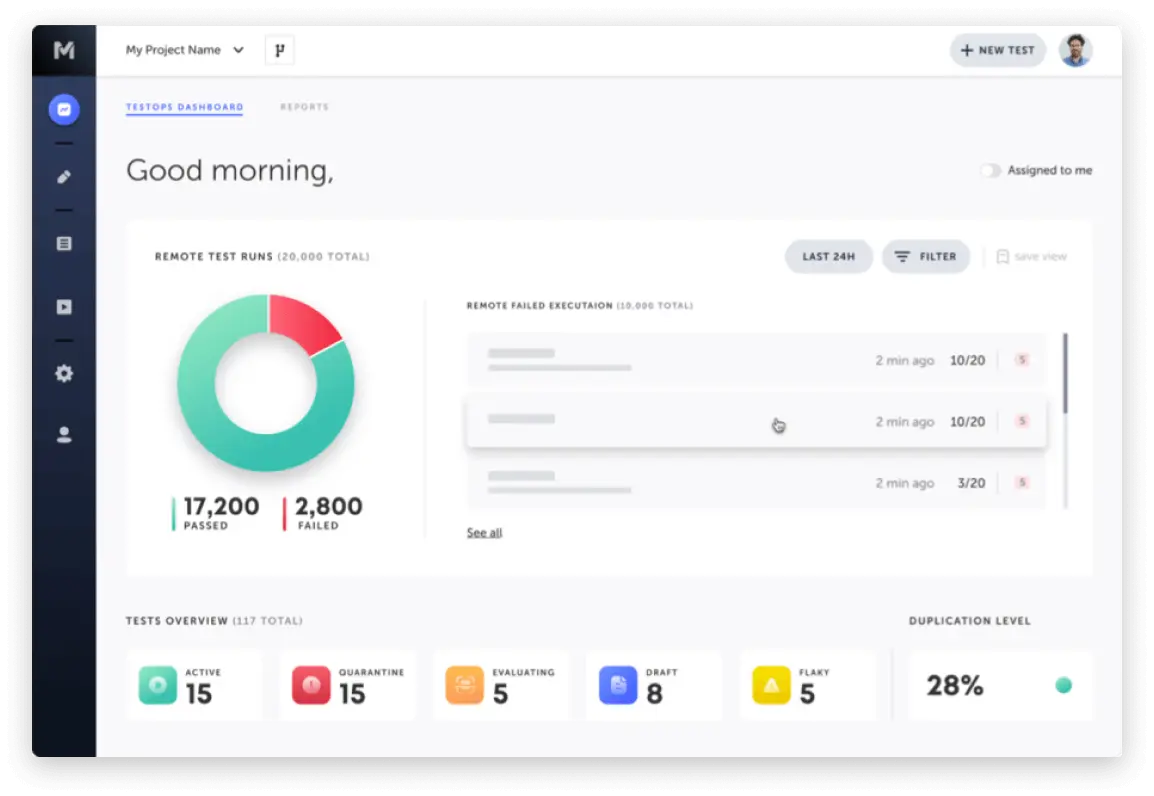Click the Flaky warning triangle icon

770,685
